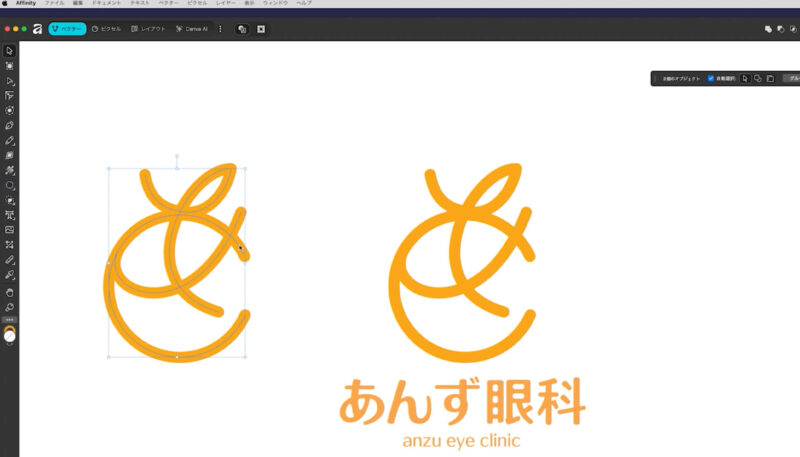Click folder-like icon in context toolbar

point(770,79)
